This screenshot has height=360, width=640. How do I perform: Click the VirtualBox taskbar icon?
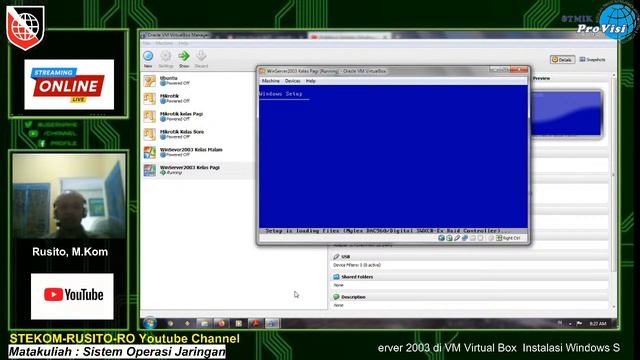click(272, 324)
